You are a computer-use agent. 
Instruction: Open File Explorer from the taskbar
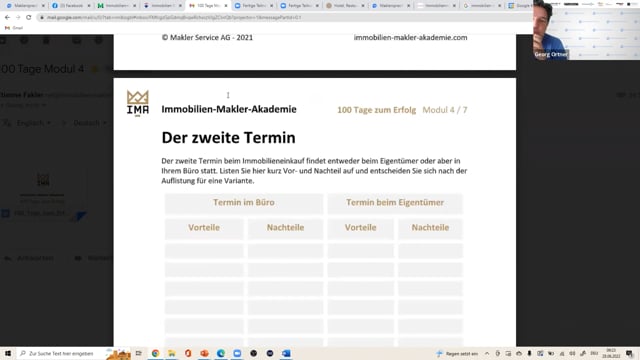[171, 353]
